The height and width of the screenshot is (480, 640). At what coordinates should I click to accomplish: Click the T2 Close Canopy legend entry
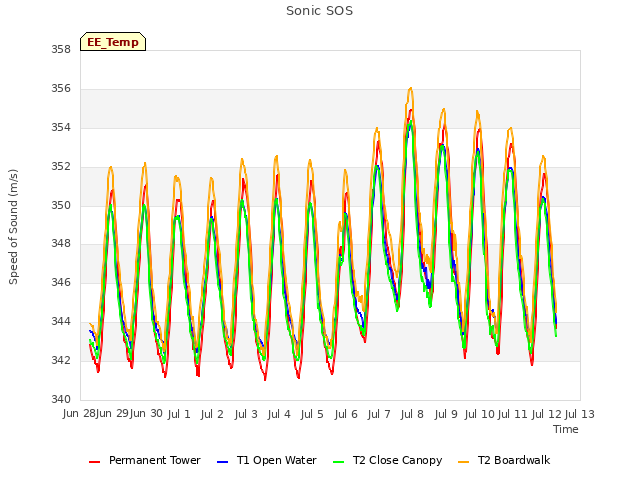coord(387,460)
